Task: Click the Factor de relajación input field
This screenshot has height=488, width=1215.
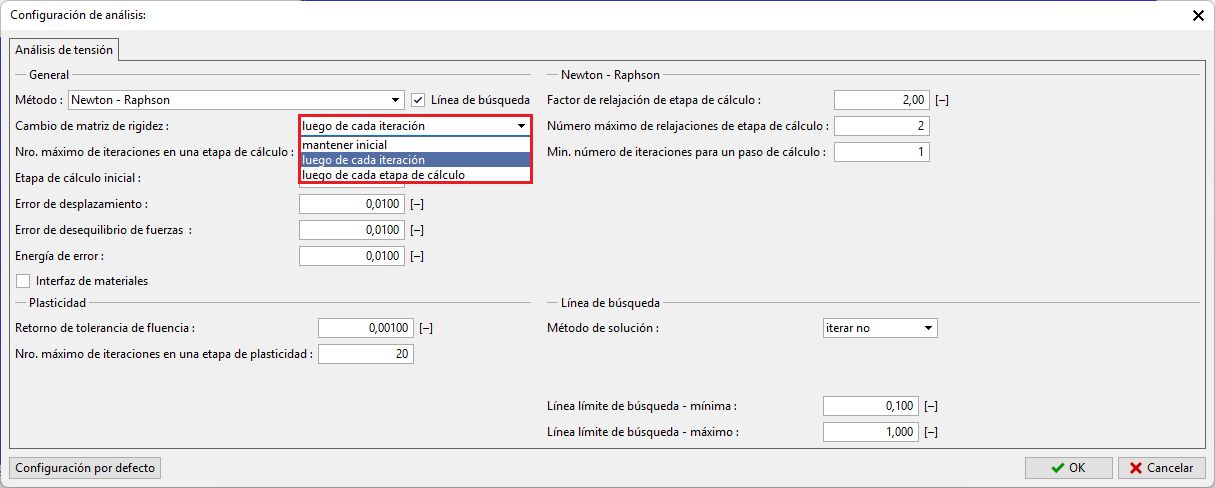Action: tap(881, 100)
